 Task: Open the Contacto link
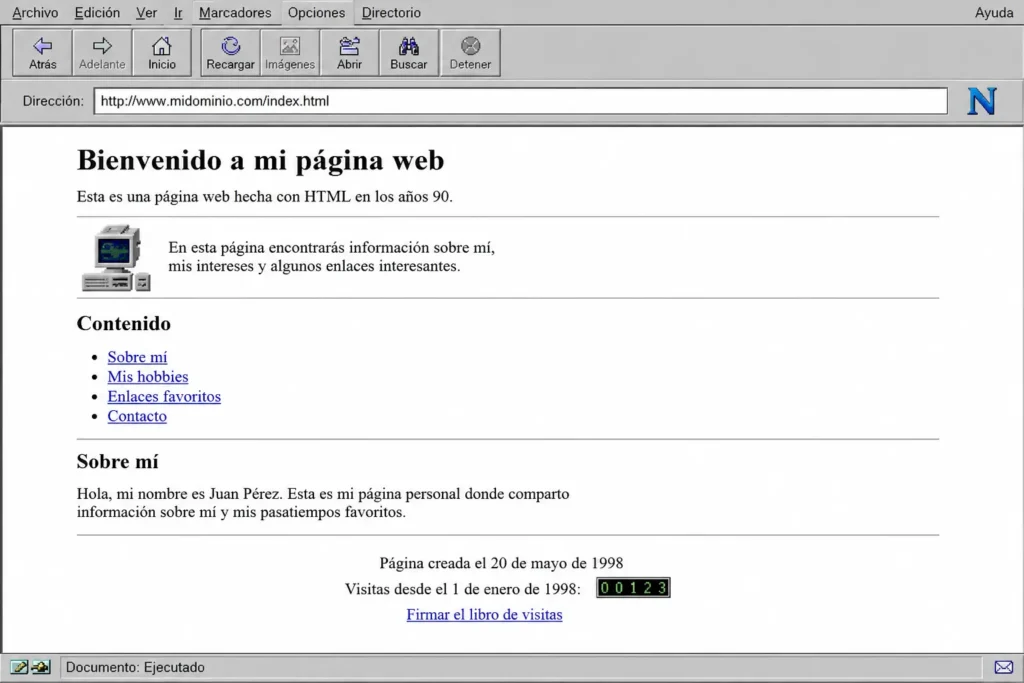(x=137, y=416)
